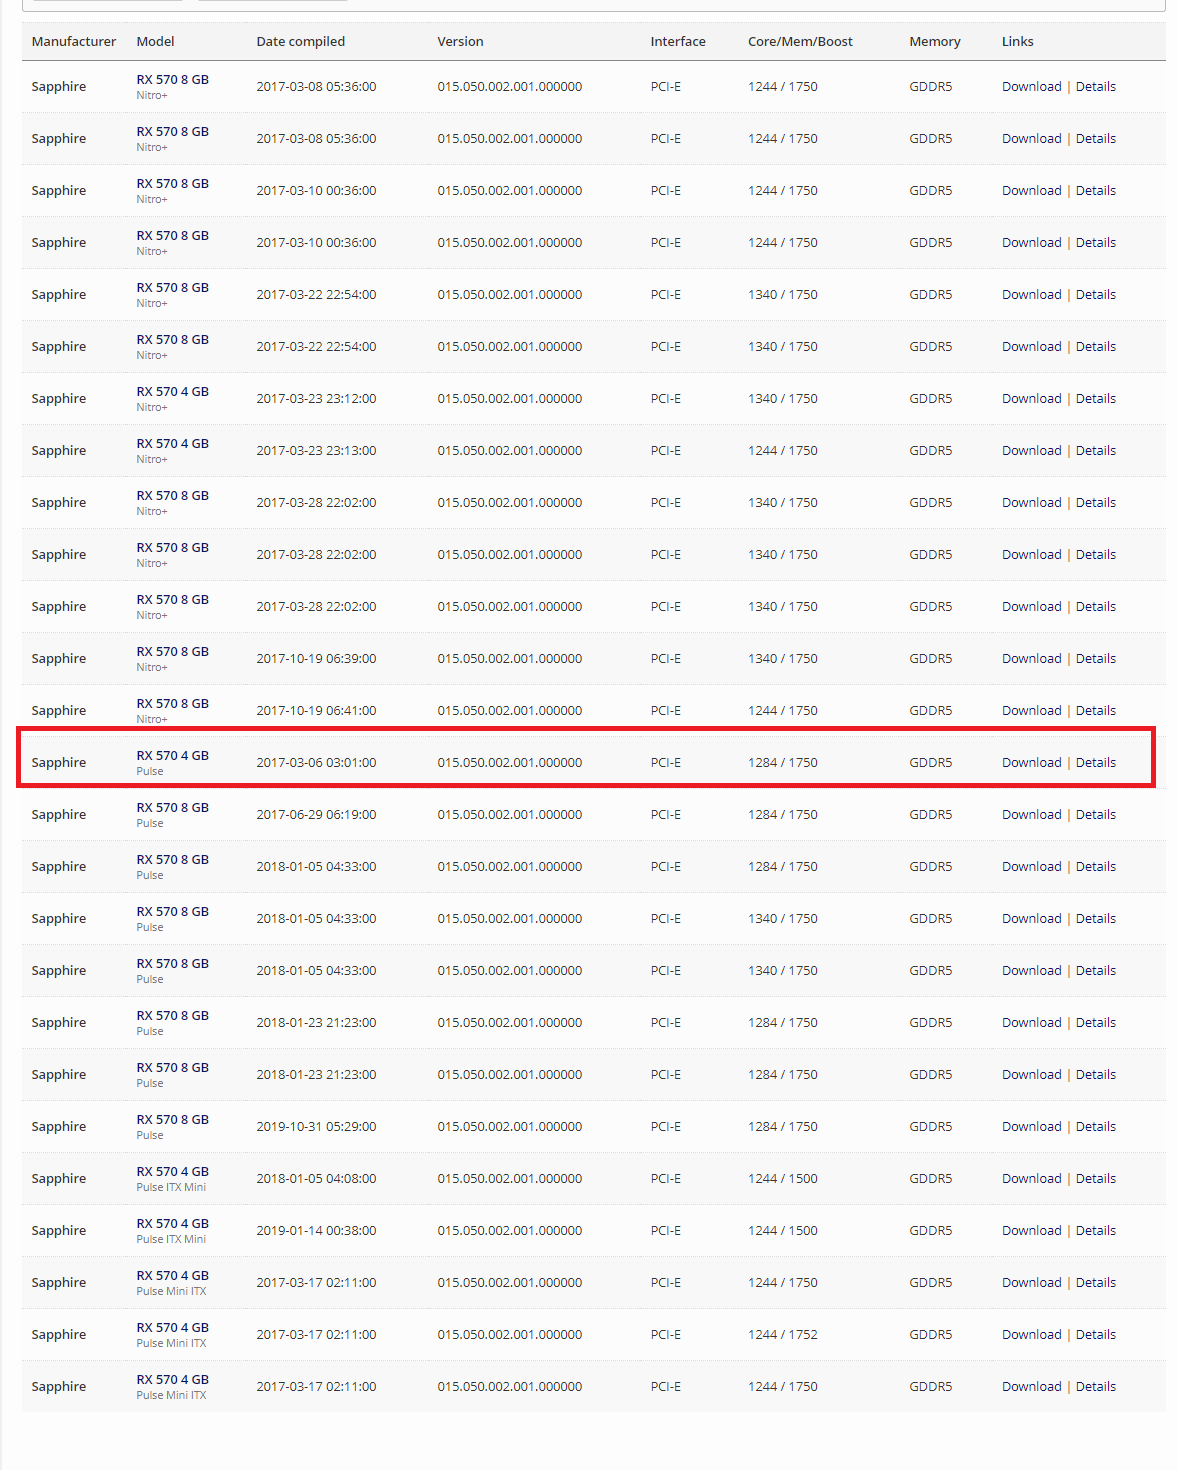The height and width of the screenshot is (1470, 1178).
Task: Click the Core/Mem/Boost column header
Action: click(800, 41)
